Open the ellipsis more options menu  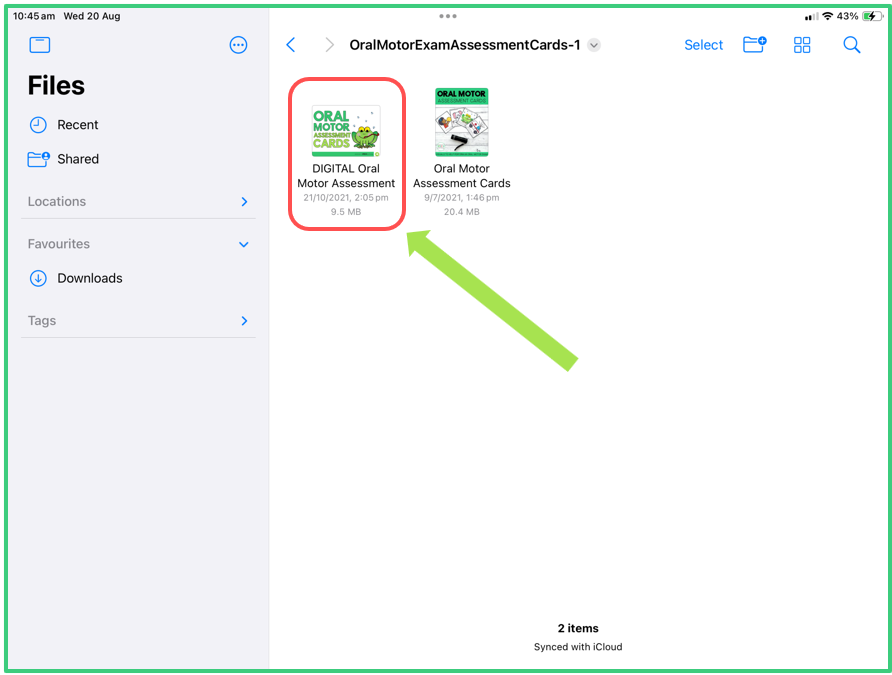pos(238,45)
